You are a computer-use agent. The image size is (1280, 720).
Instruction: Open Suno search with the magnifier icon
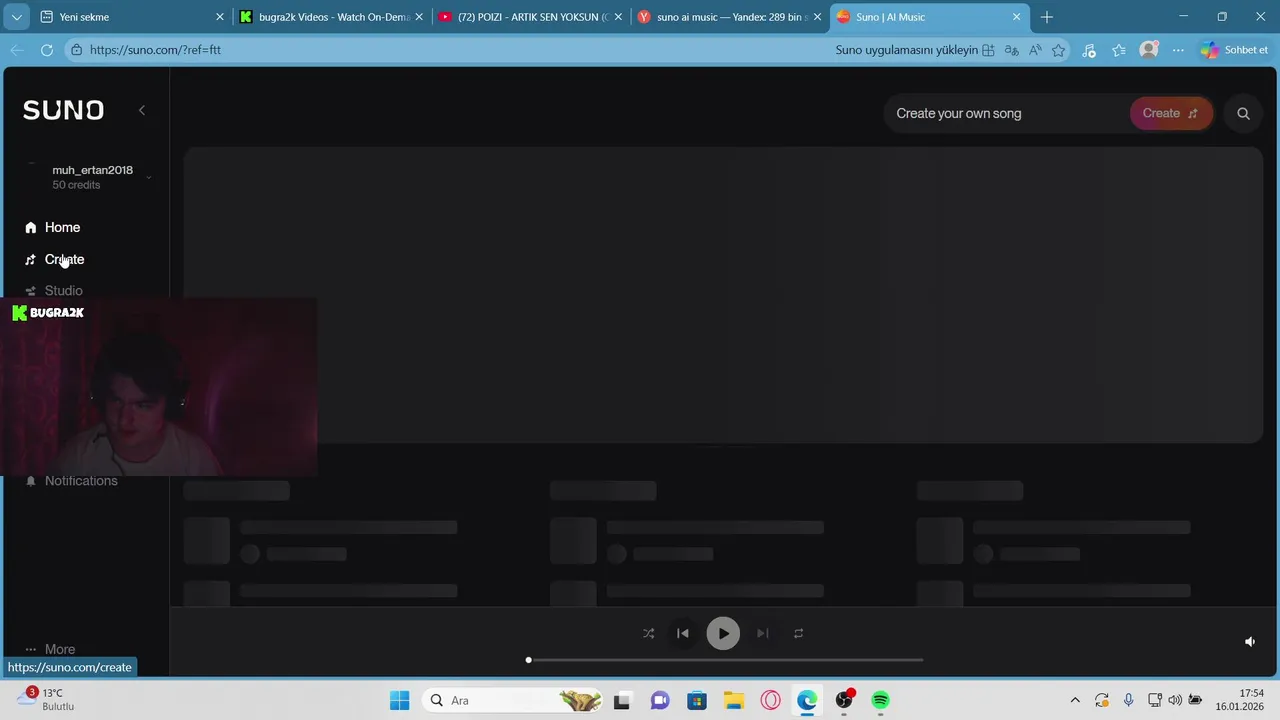coord(1243,113)
